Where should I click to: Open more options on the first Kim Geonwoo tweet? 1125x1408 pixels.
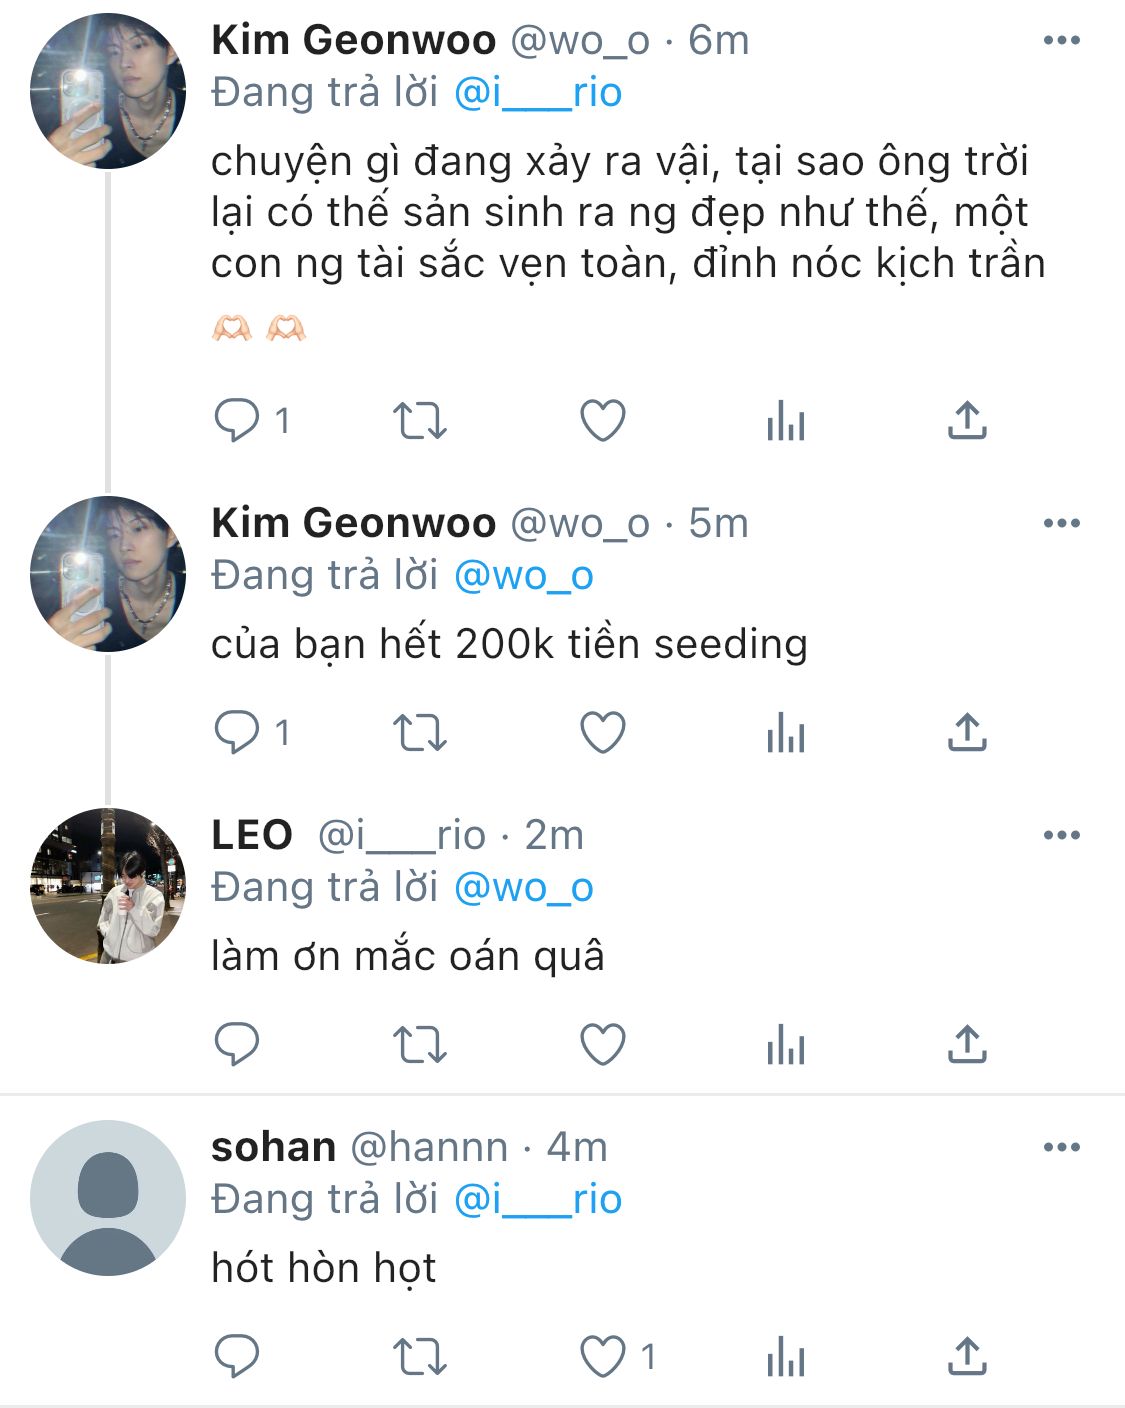click(1061, 41)
